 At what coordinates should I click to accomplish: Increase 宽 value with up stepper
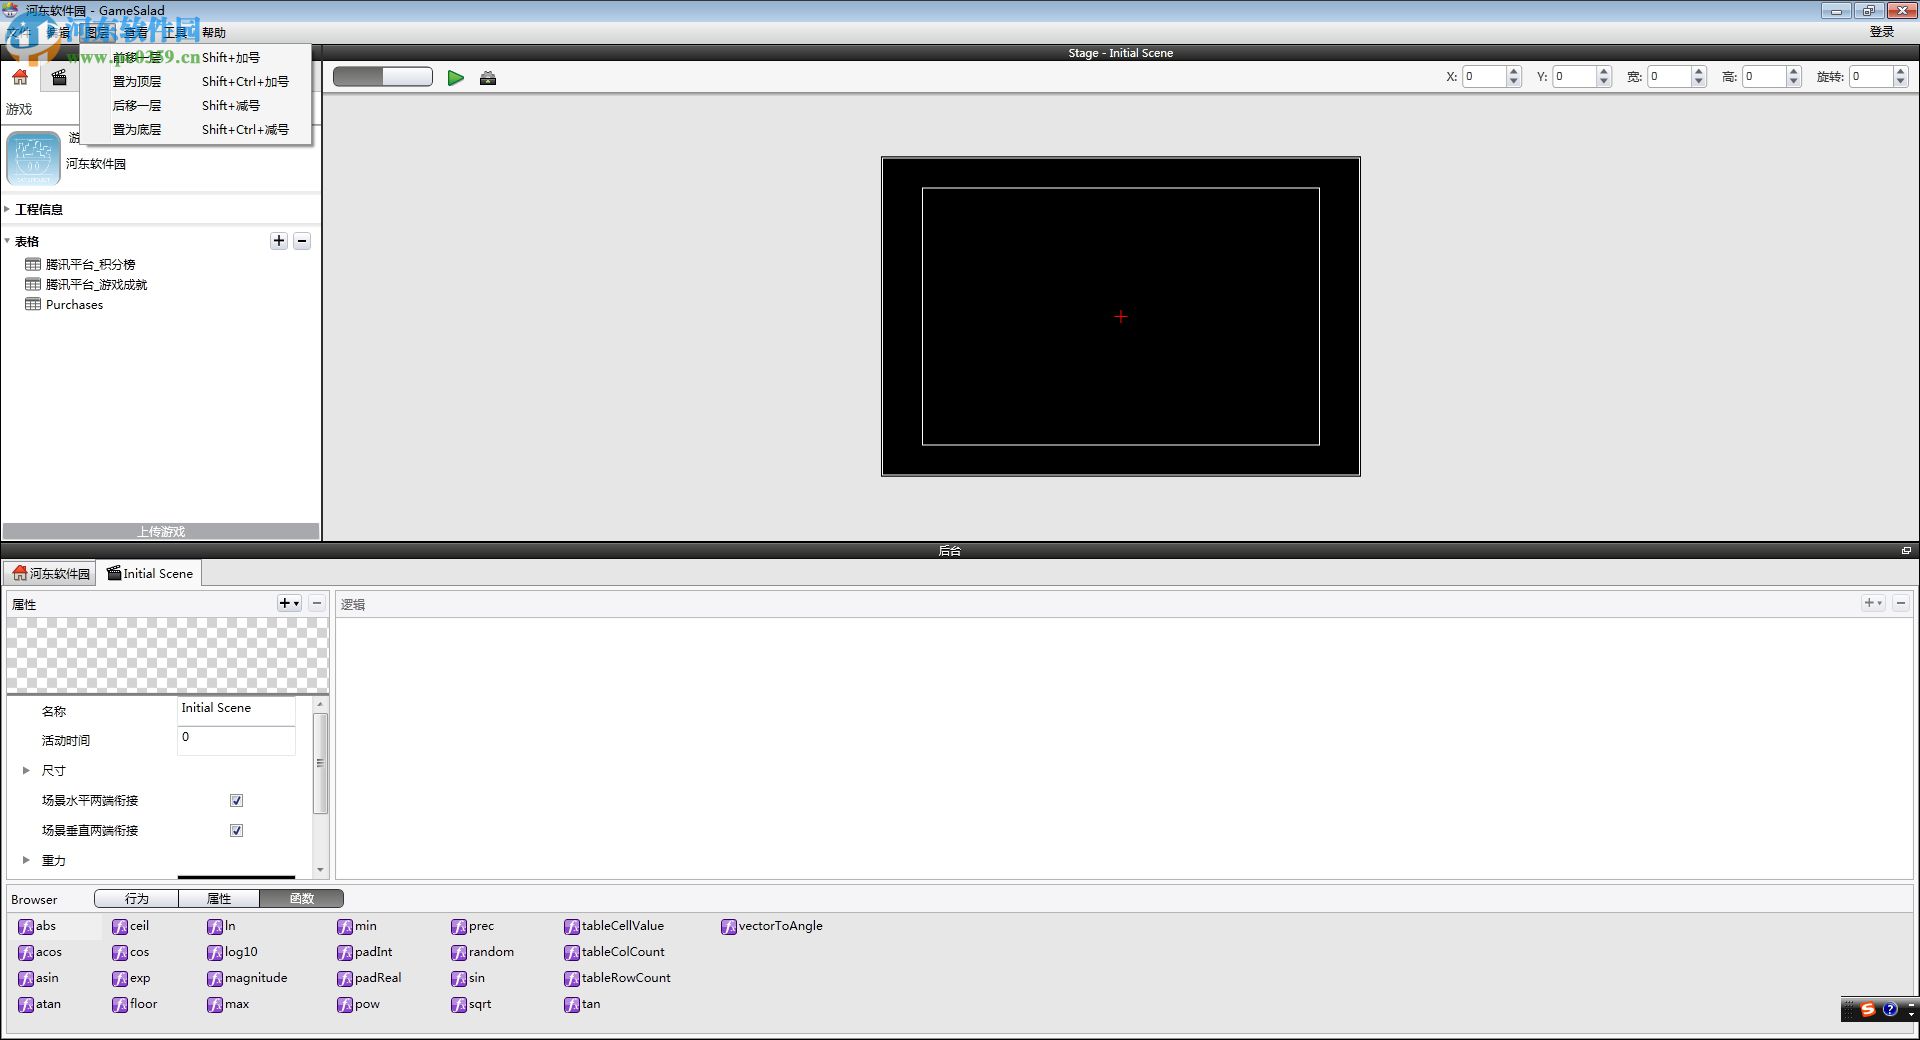[1699, 71]
